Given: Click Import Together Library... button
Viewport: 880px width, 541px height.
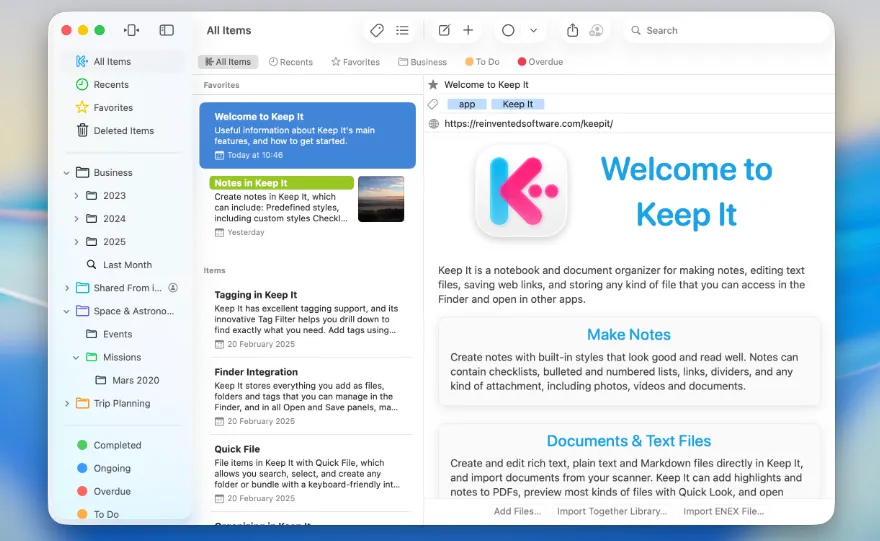Looking at the screenshot, I should [x=612, y=511].
